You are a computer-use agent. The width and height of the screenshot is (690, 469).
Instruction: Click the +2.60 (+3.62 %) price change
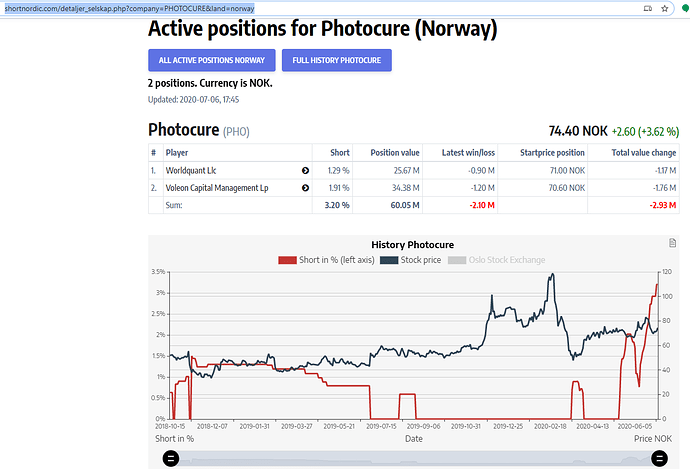click(x=645, y=132)
